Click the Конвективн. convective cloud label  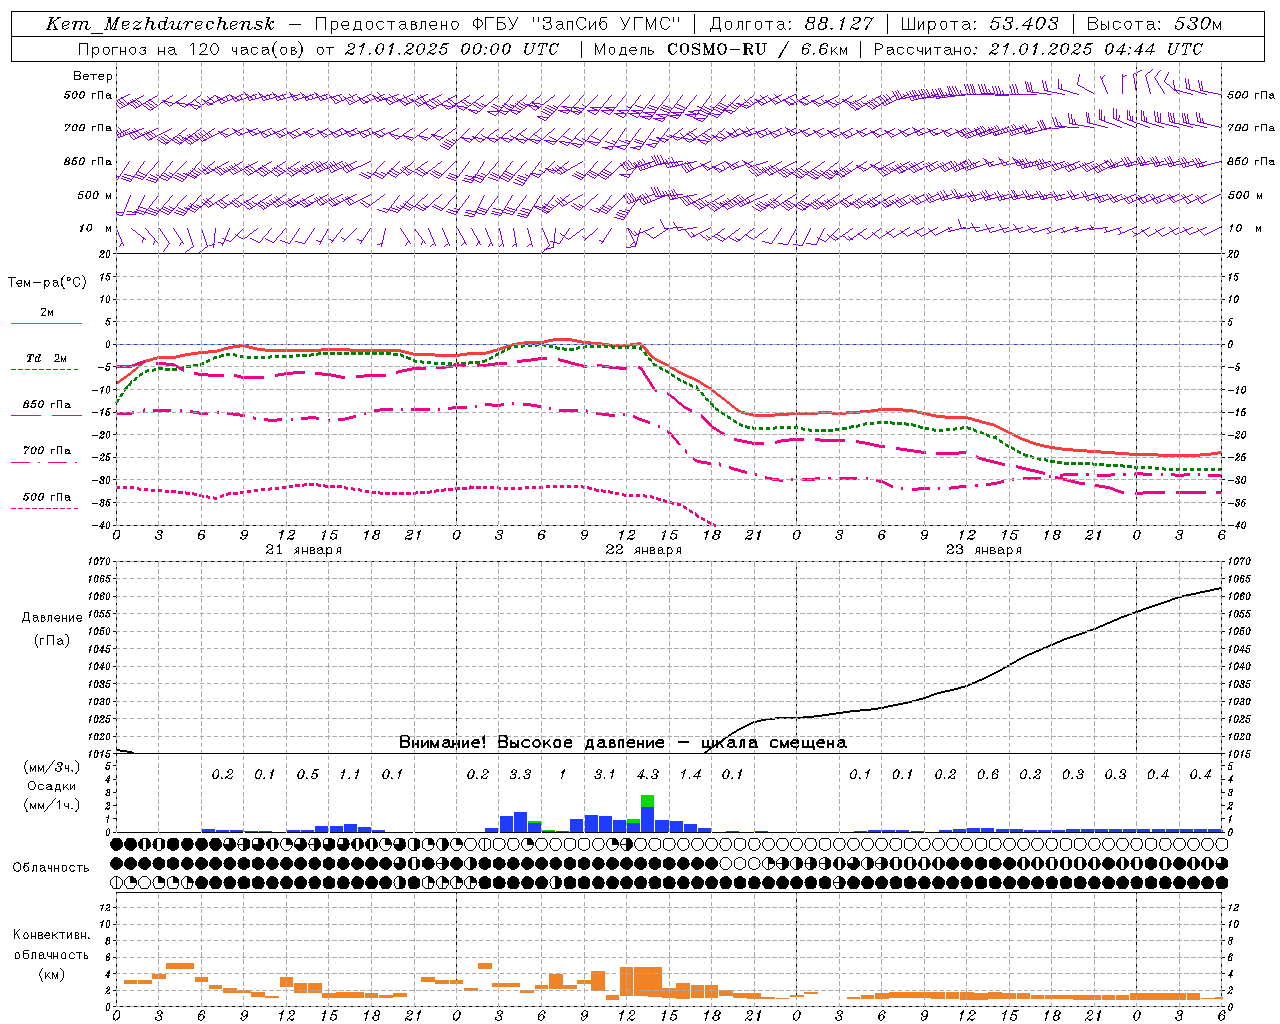pyautogui.click(x=51, y=935)
